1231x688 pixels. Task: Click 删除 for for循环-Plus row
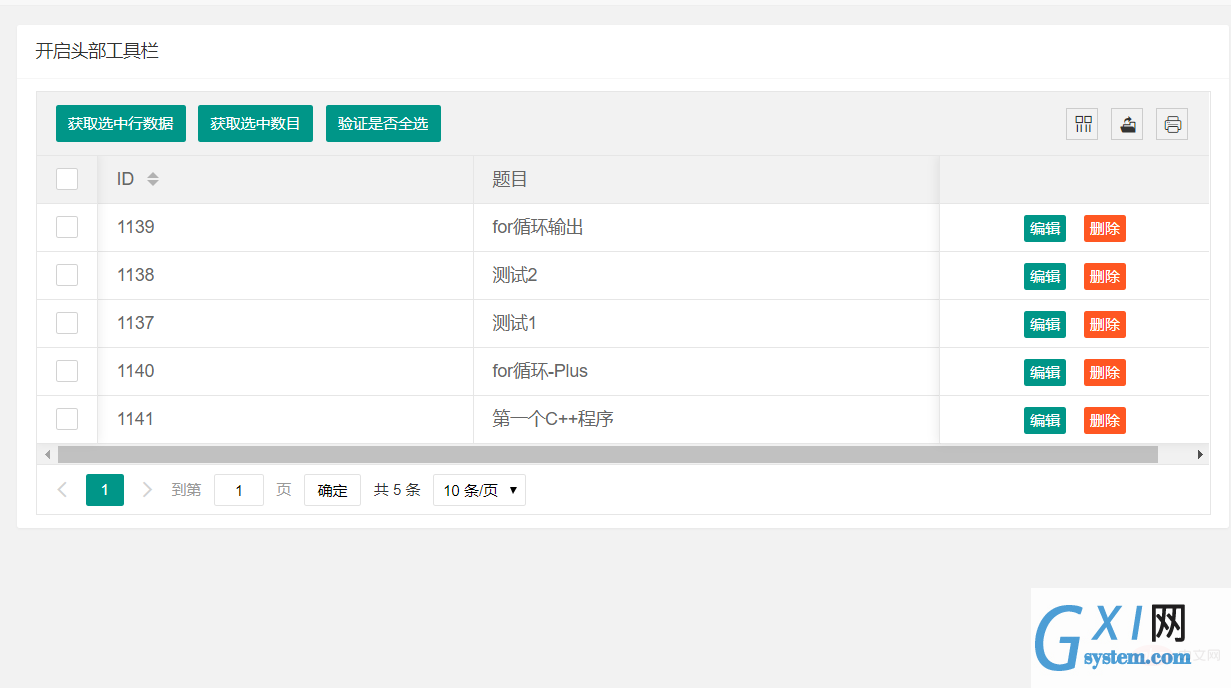1105,372
